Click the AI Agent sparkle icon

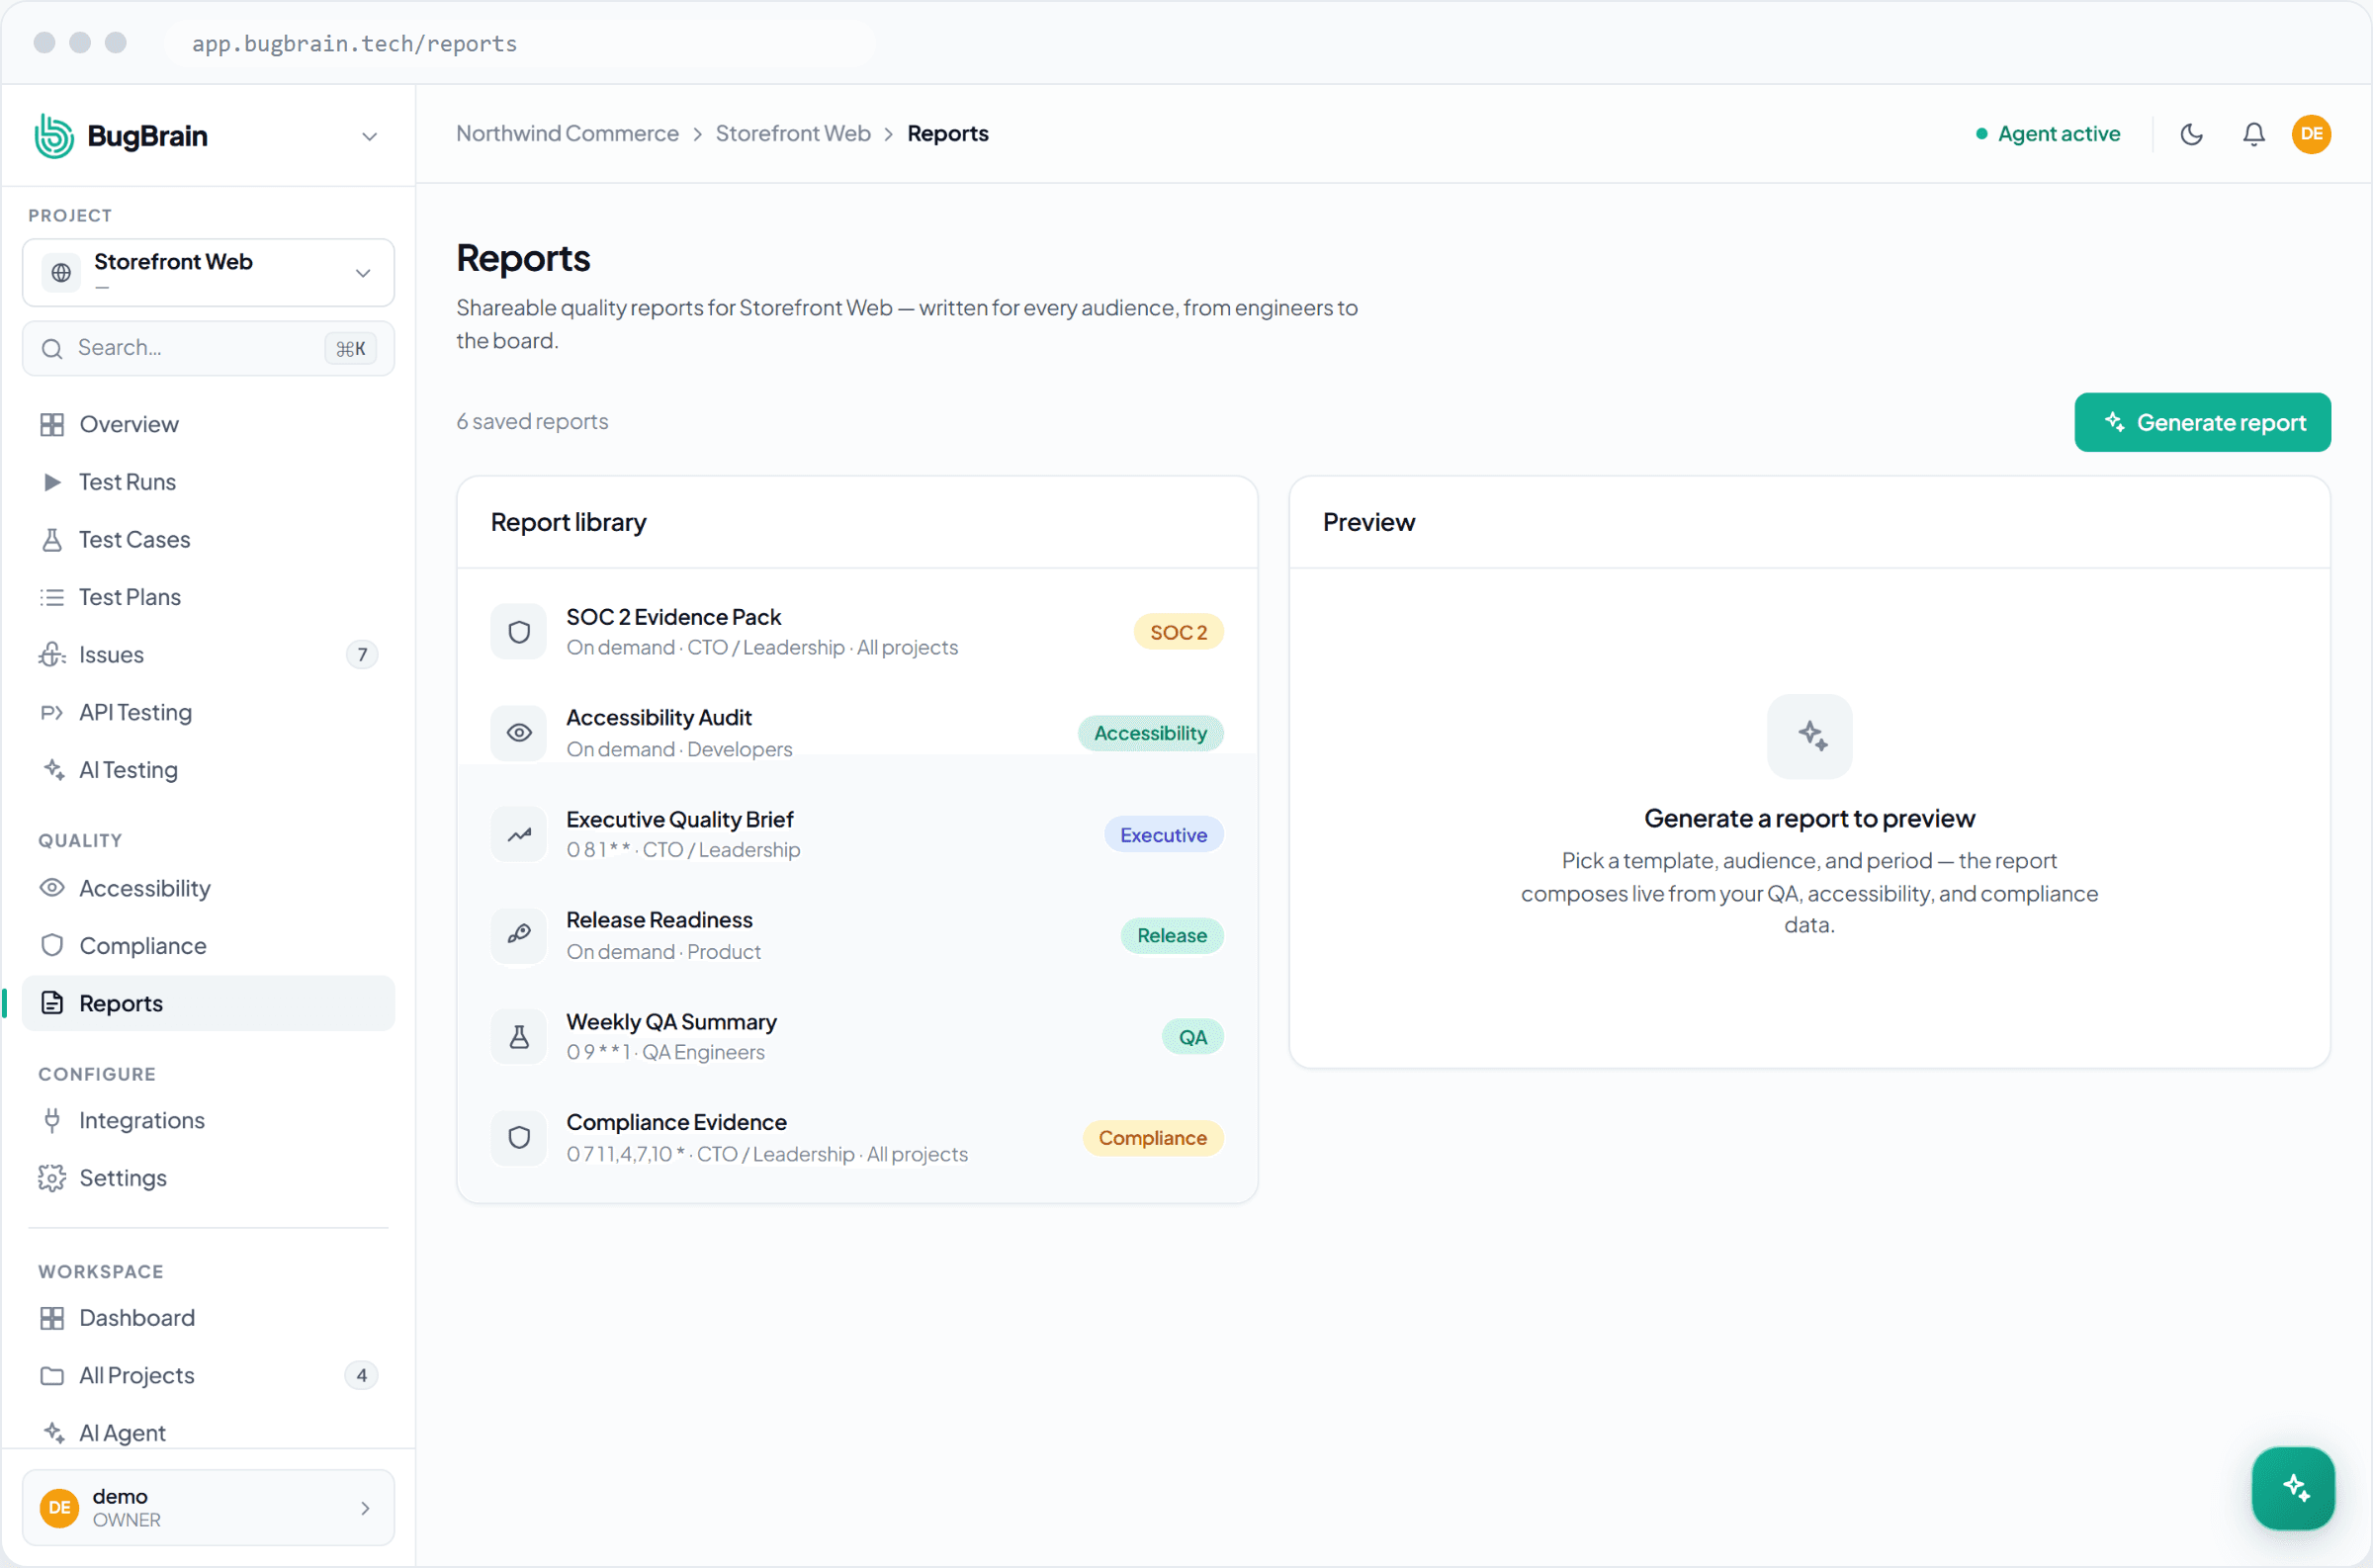point(52,1433)
